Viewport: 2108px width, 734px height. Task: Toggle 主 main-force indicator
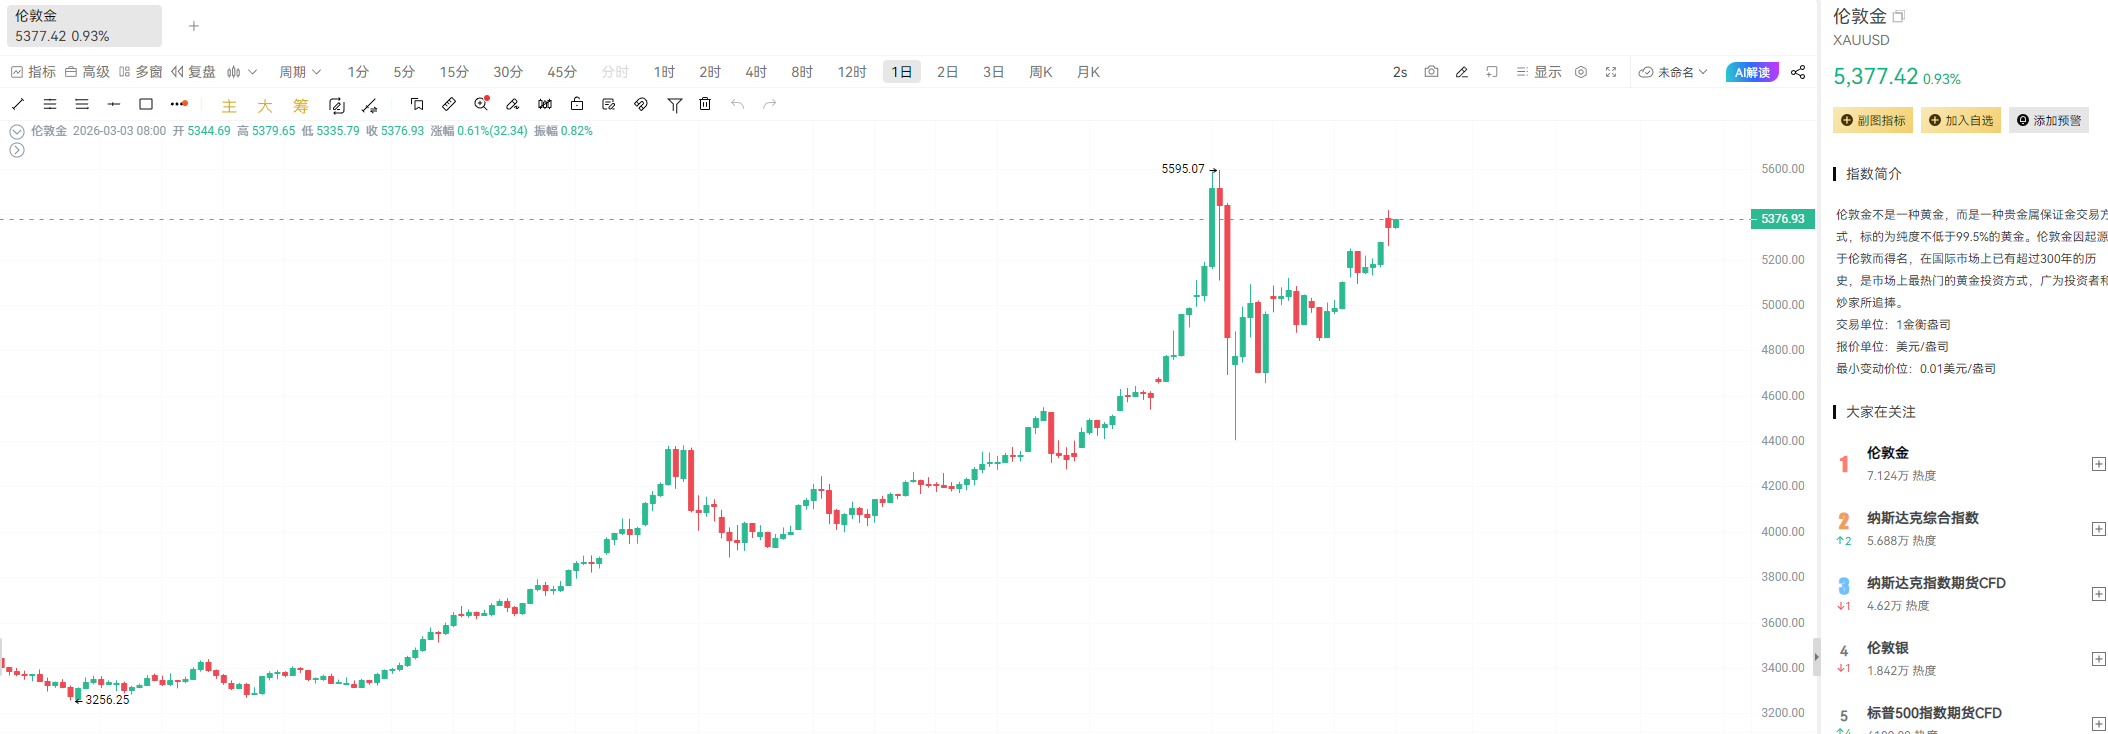point(229,105)
